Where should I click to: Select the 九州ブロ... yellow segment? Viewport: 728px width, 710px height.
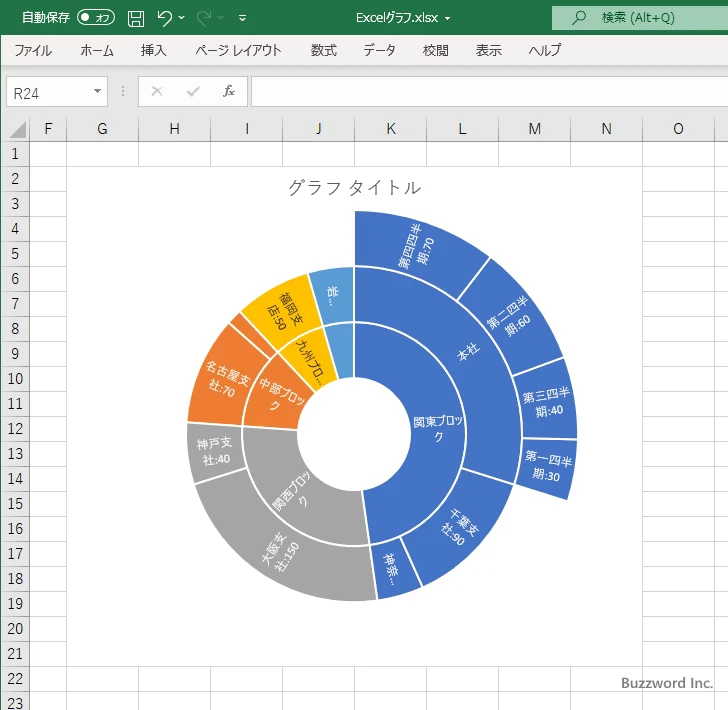click(x=312, y=362)
